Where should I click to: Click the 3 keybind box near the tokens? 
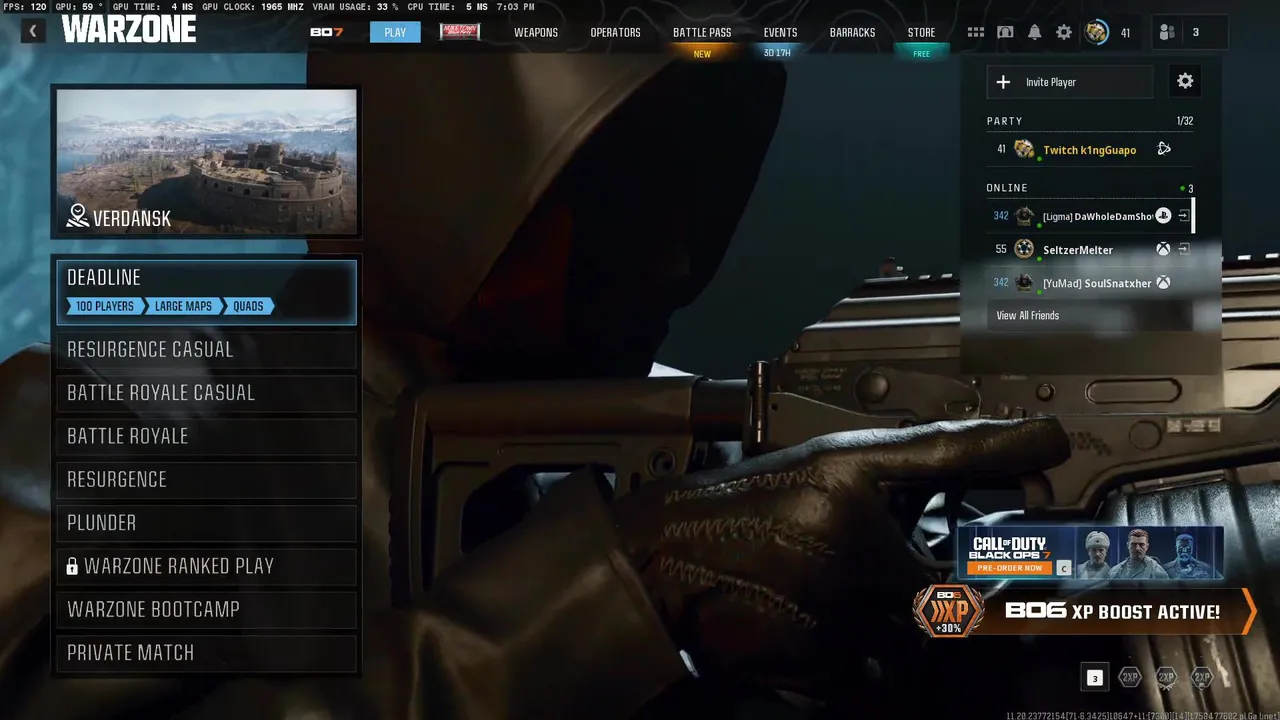pos(1094,678)
